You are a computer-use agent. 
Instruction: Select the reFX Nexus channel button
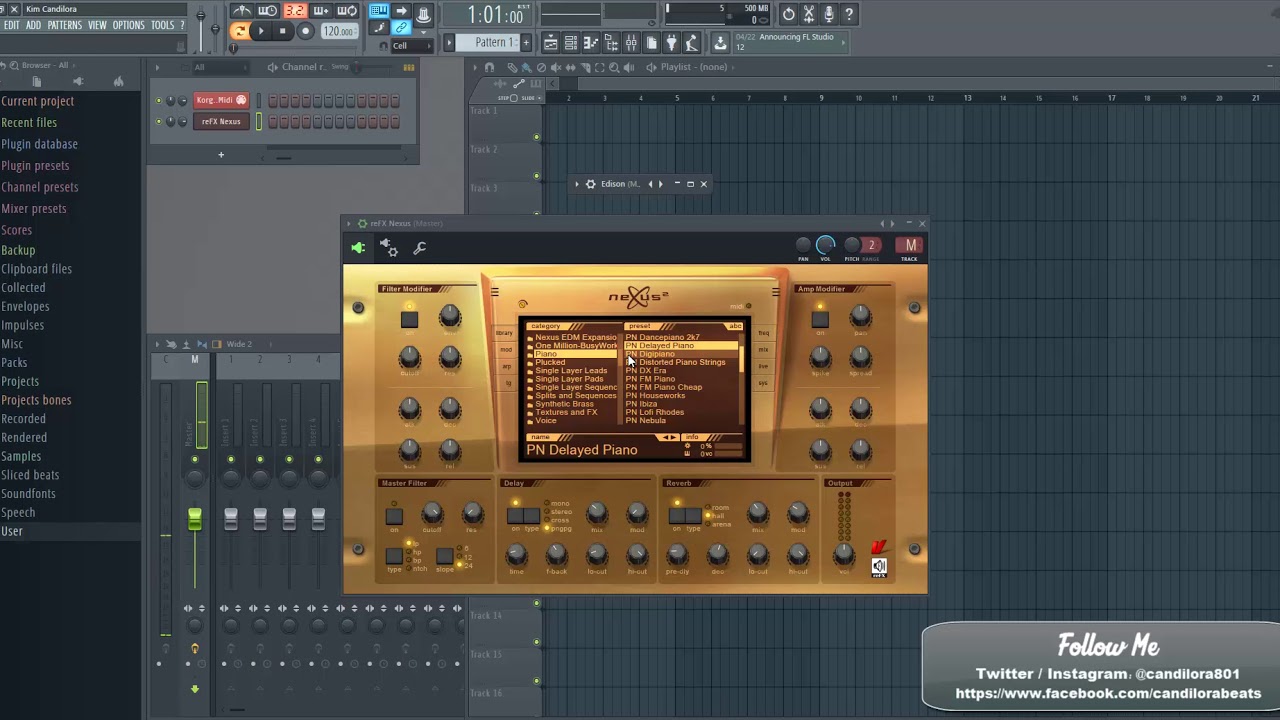click(220, 122)
